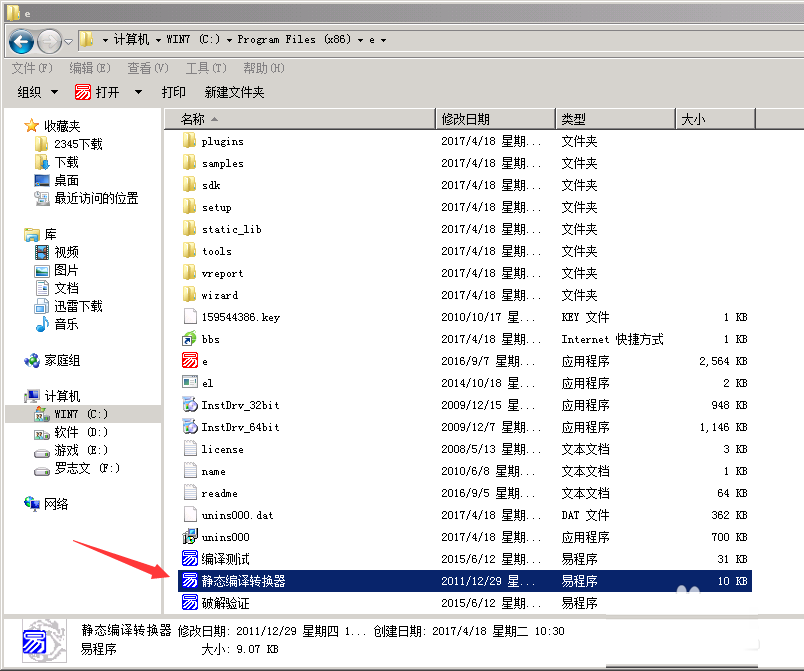
Task: Open the 编辑(E) menu
Action: (x=90, y=68)
